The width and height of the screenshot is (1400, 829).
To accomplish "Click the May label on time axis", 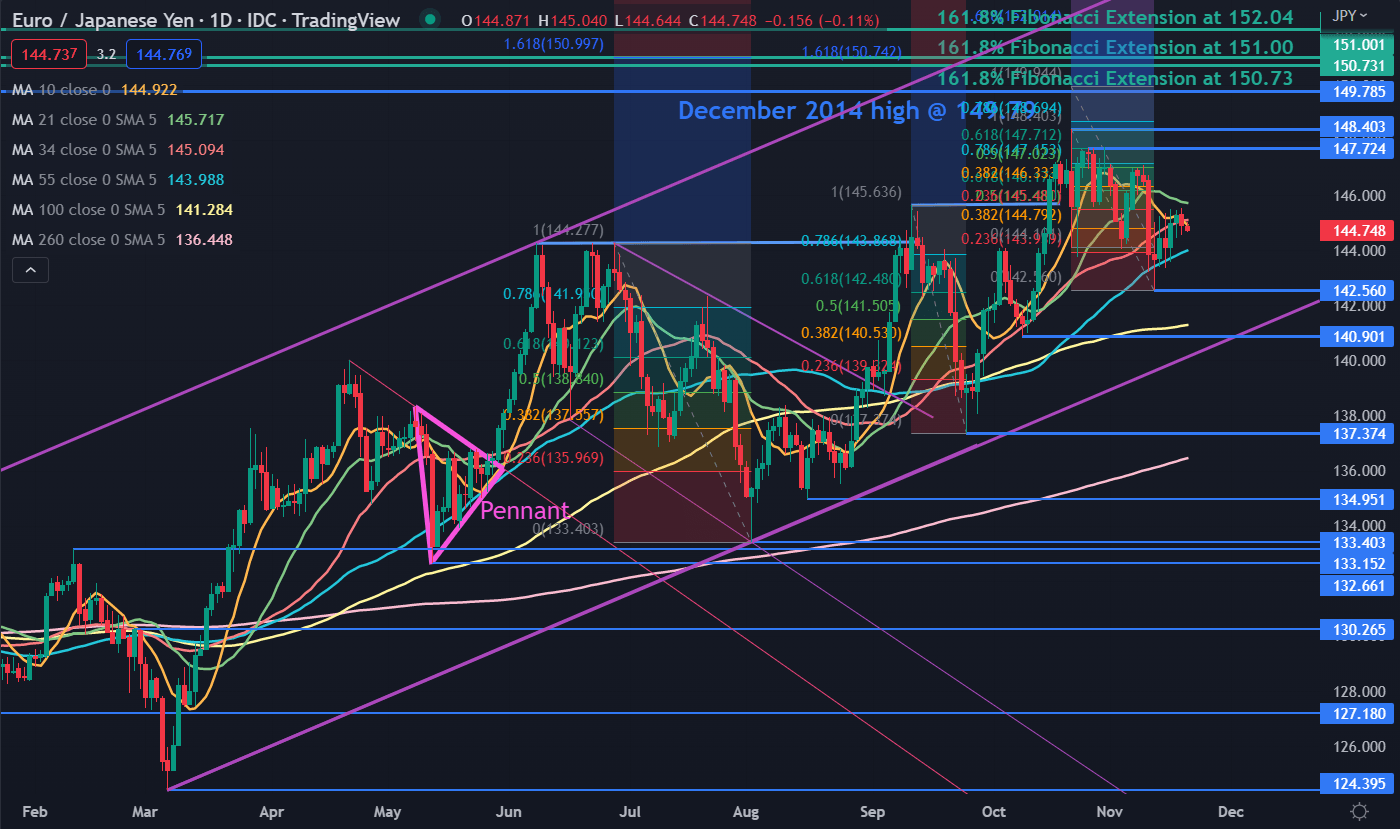I will click(x=386, y=811).
